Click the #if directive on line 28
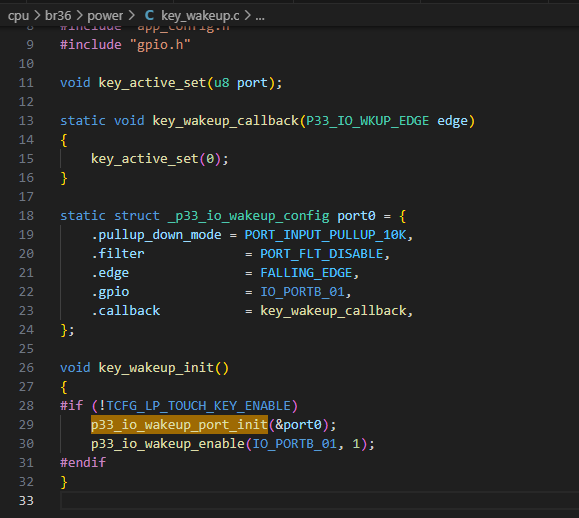The width and height of the screenshot is (579, 518). click(72, 406)
